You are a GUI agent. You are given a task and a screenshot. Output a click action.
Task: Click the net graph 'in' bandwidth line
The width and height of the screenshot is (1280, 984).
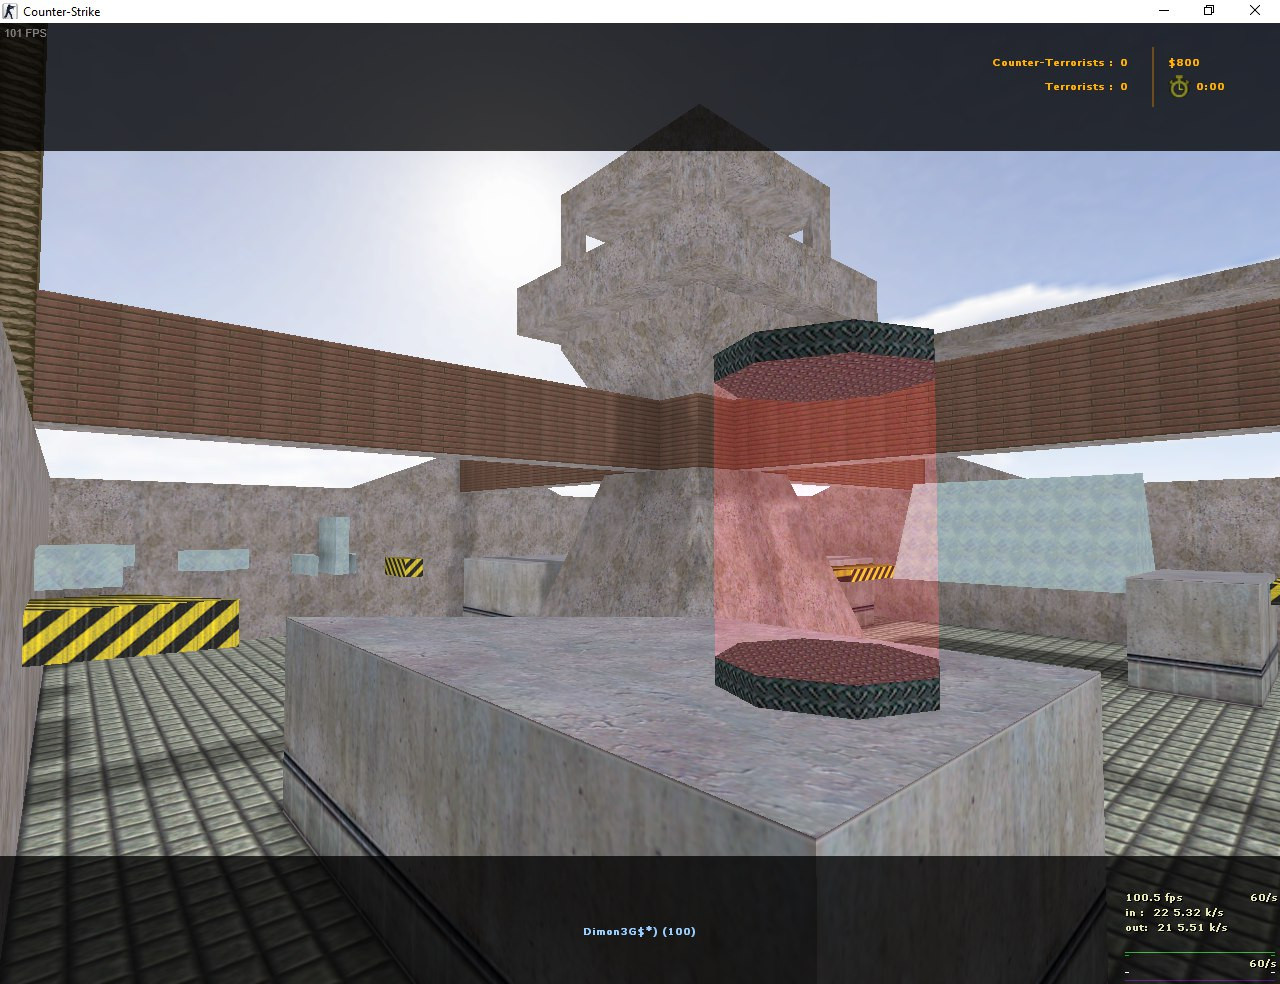tap(1174, 912)
